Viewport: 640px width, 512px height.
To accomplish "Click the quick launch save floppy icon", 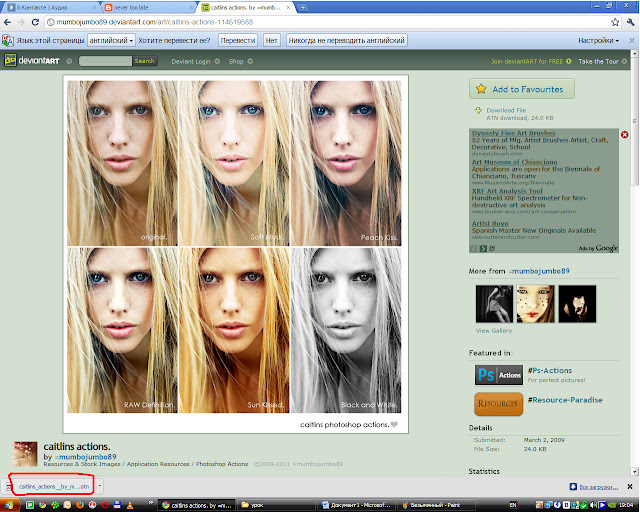I will click(x=117, y=505).
